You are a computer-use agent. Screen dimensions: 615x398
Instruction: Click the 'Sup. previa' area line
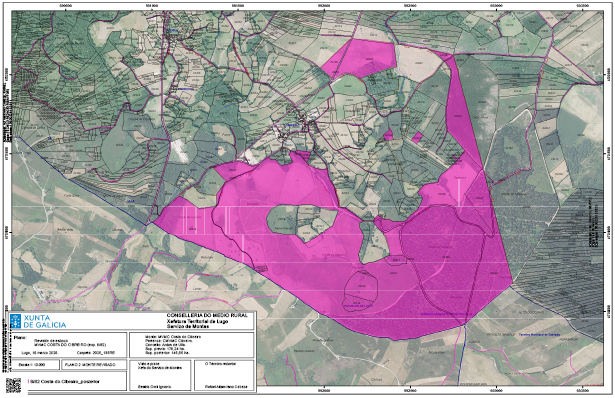tap(165, 349)
